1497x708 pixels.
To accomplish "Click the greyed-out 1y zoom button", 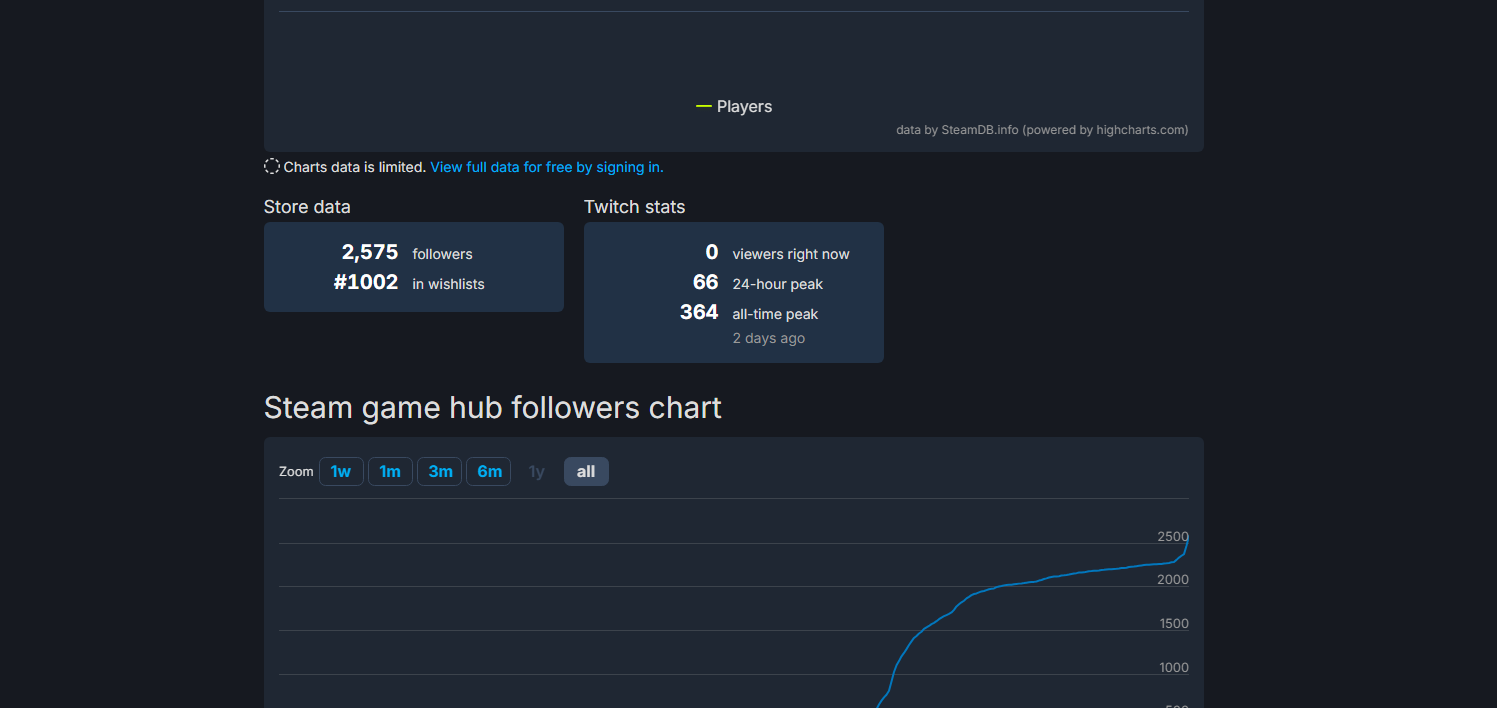I will (537, 472).
